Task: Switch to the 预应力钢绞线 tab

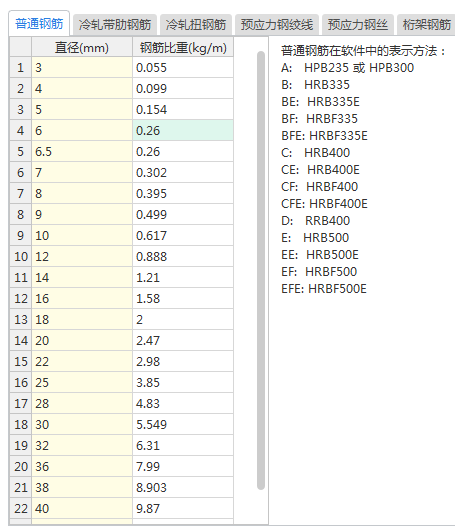Action: 277,25
